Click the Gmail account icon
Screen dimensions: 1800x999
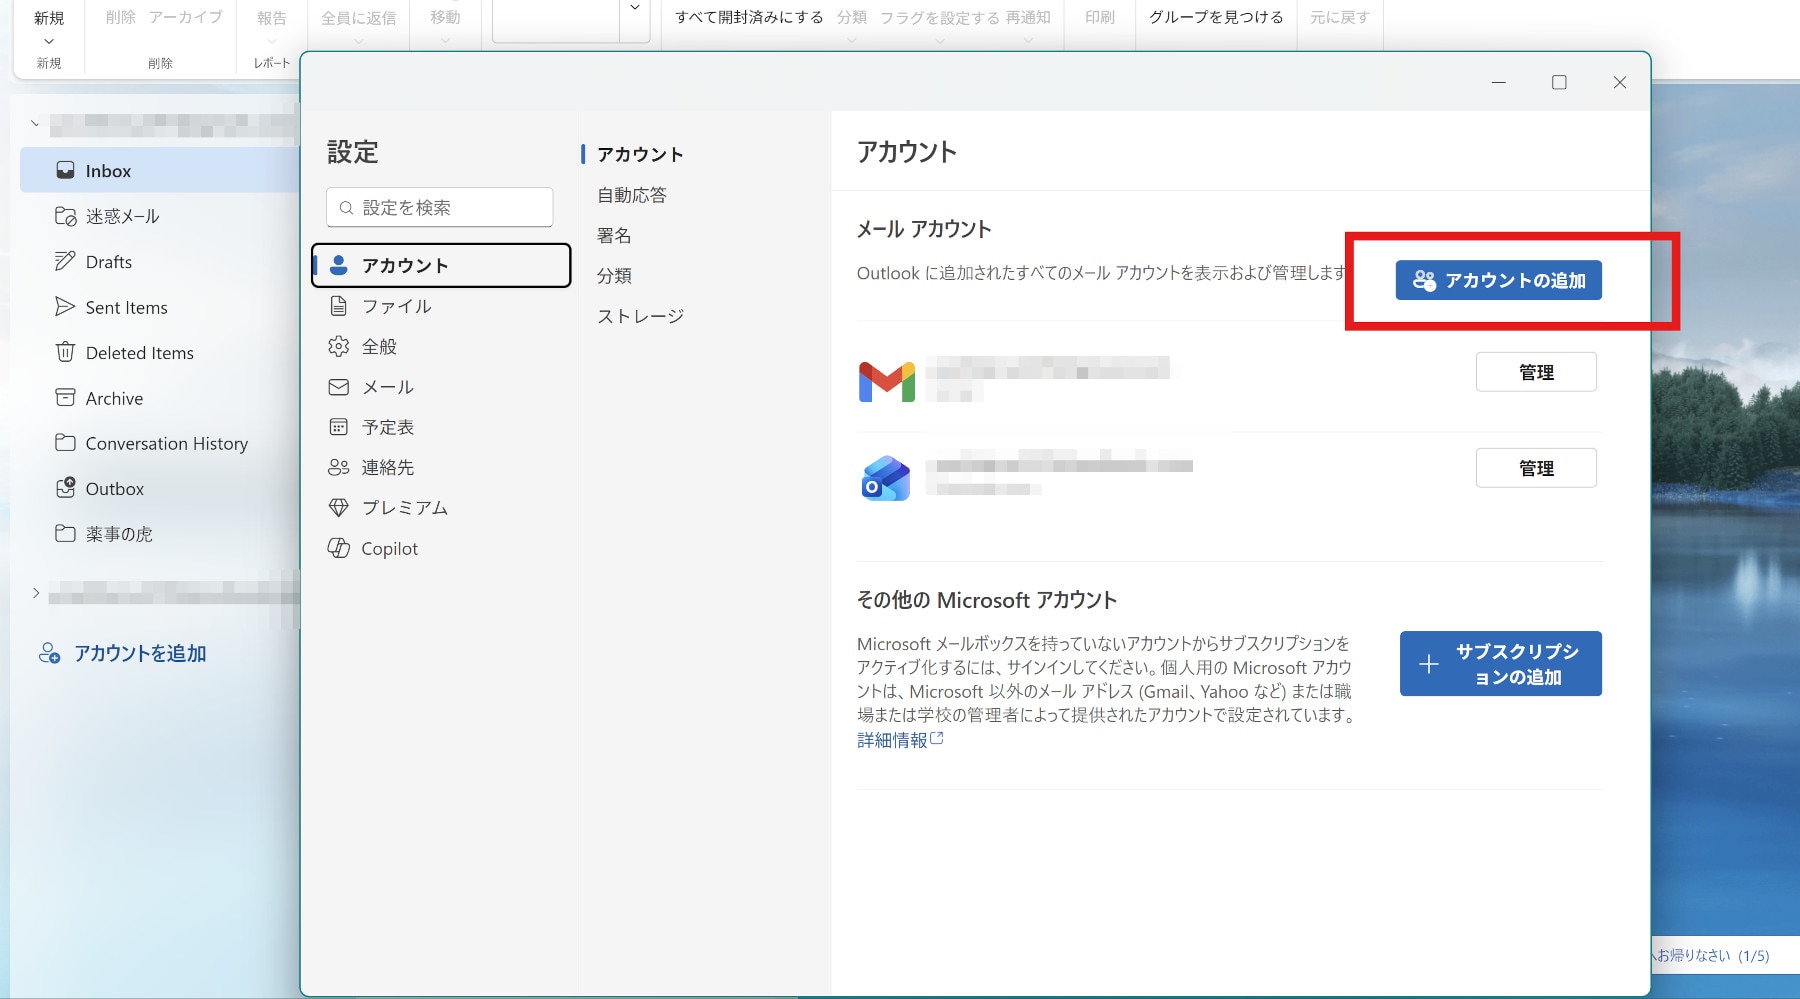(x=886, y=381)
